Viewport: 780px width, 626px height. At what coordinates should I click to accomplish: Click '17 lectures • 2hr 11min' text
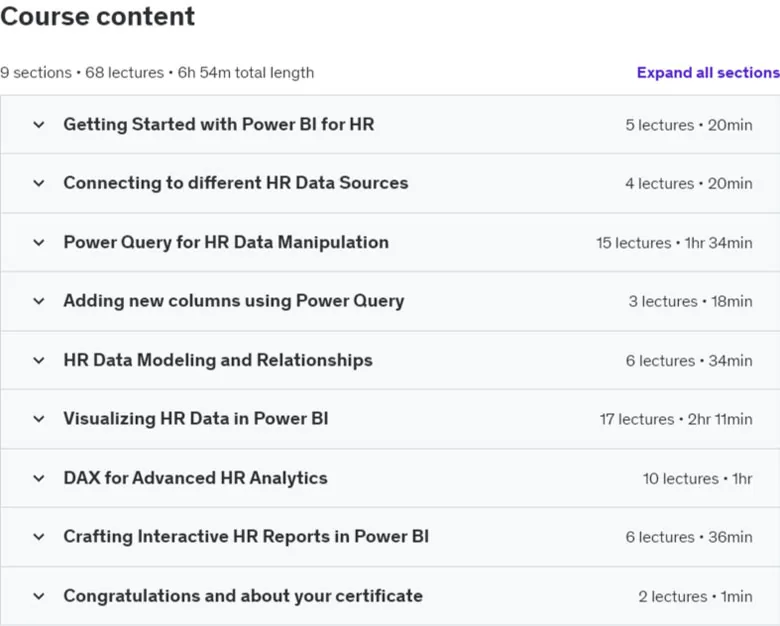[x=676, y=419]
